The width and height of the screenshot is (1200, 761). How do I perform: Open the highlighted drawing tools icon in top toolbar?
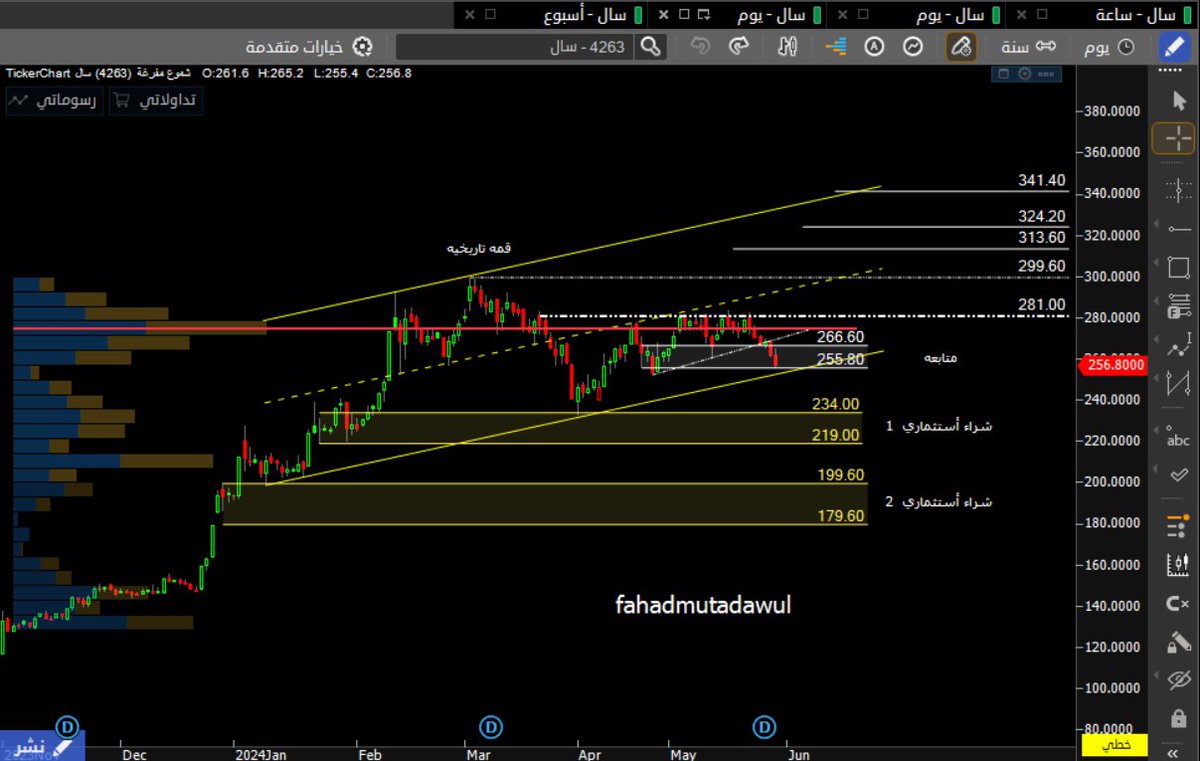pos(961,46)
